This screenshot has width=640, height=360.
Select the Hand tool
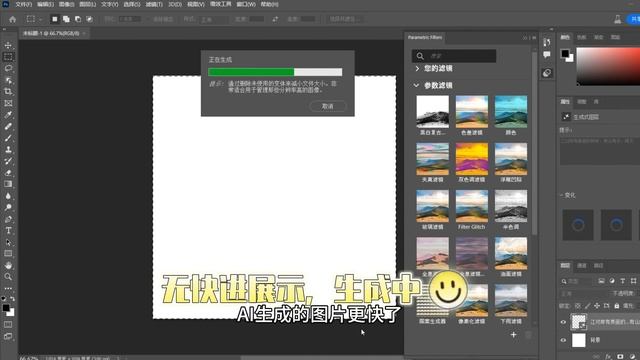8,265
